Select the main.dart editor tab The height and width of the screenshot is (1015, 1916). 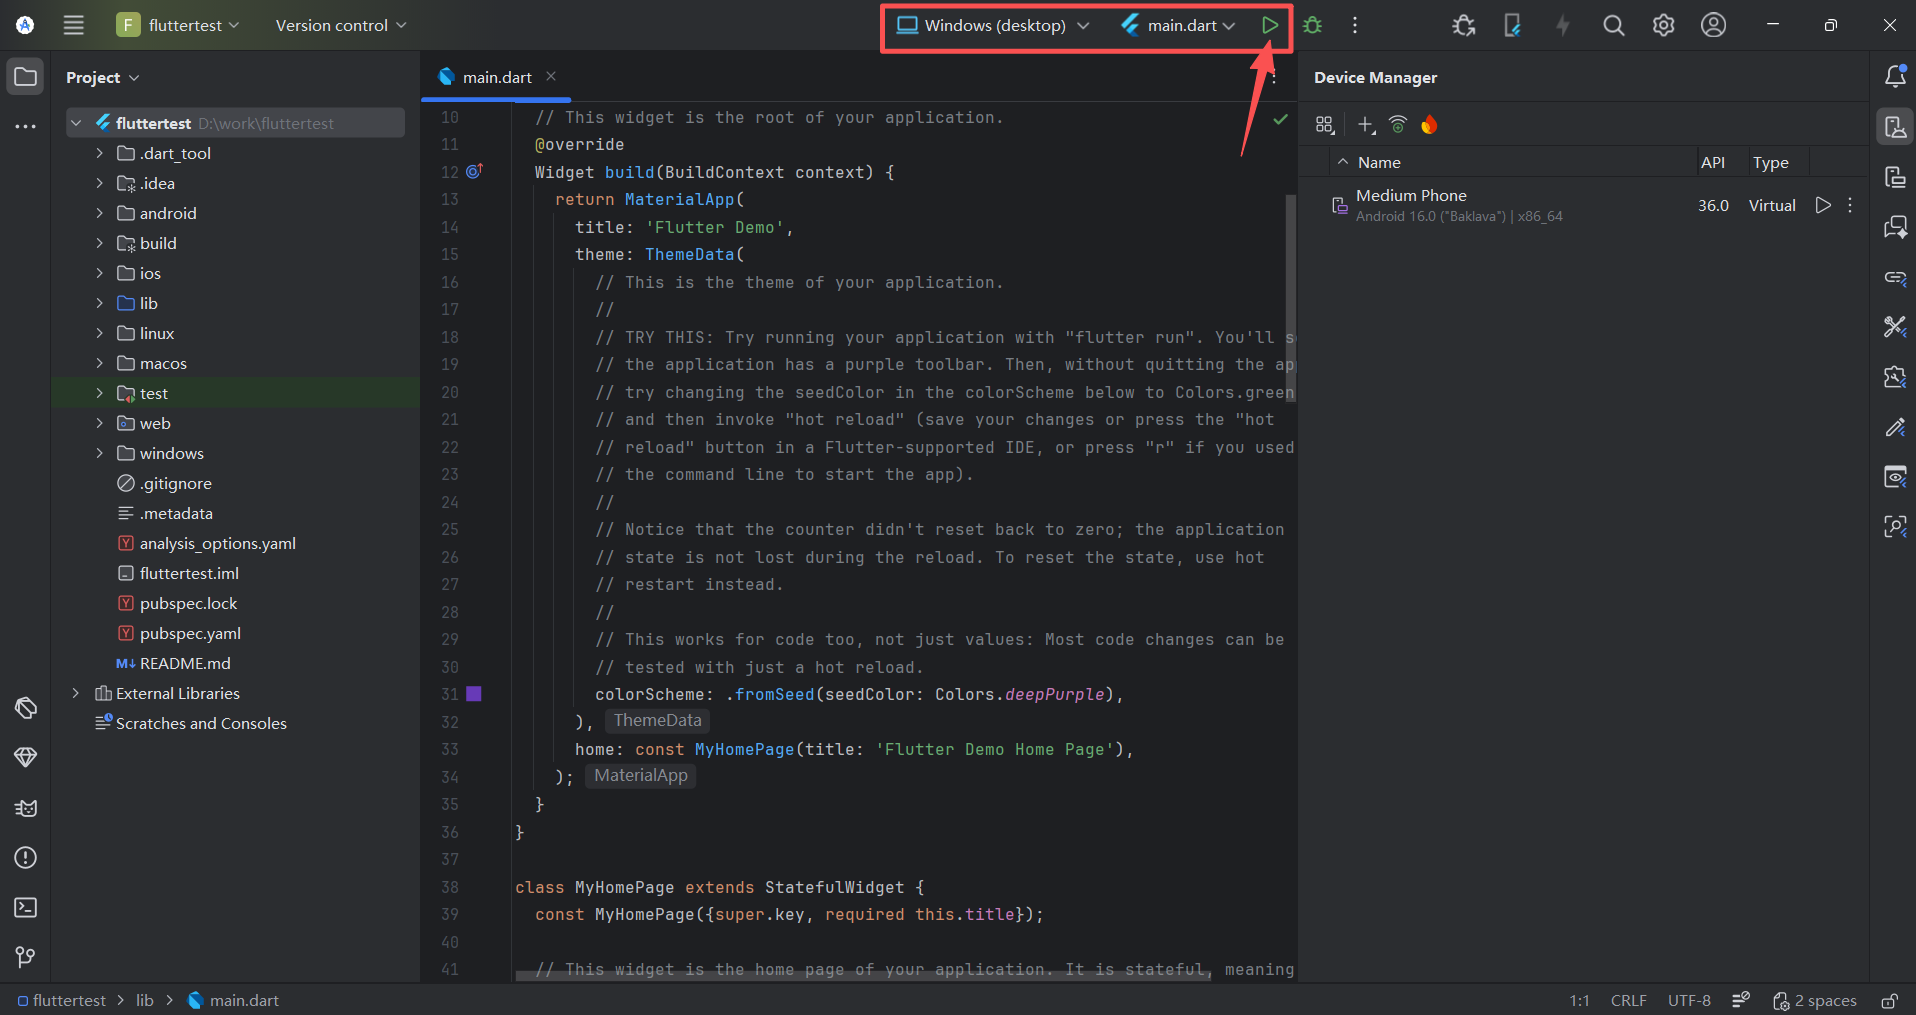point(496,77)
